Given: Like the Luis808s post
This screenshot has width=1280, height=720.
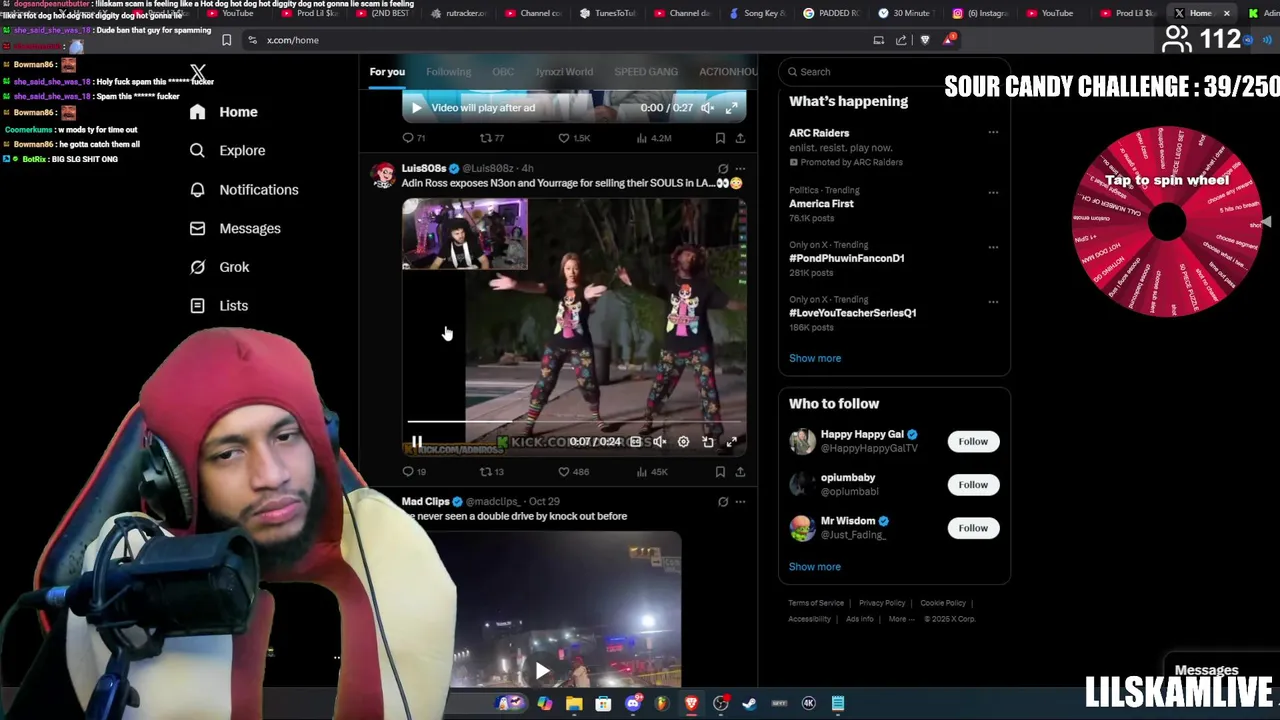Looking at the screenshot, I should click(573, 472).
